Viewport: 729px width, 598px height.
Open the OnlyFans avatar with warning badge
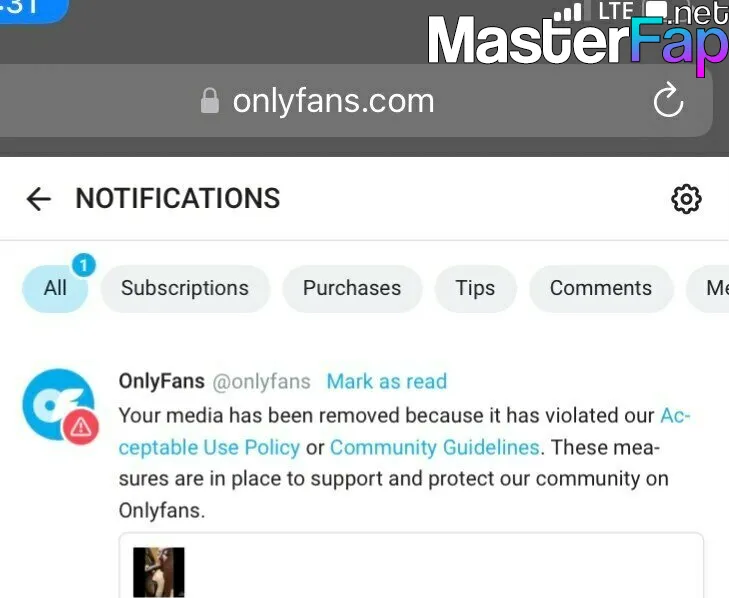tap(59, 405)
